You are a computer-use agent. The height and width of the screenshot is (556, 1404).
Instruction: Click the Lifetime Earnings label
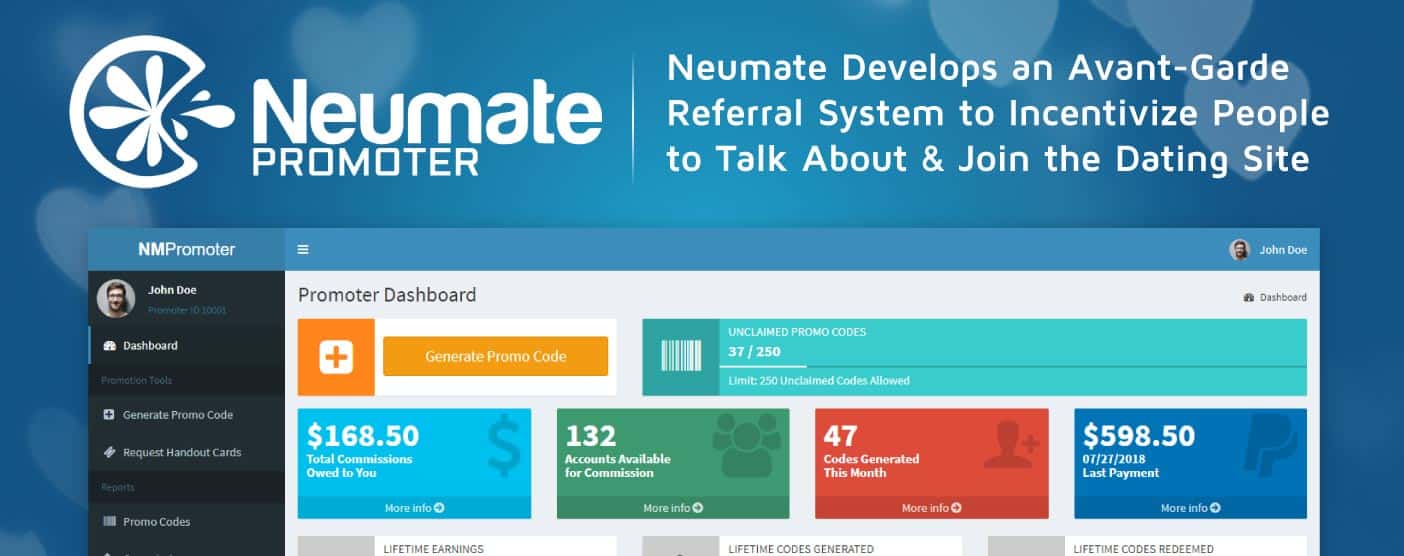[x=434, y=549]
